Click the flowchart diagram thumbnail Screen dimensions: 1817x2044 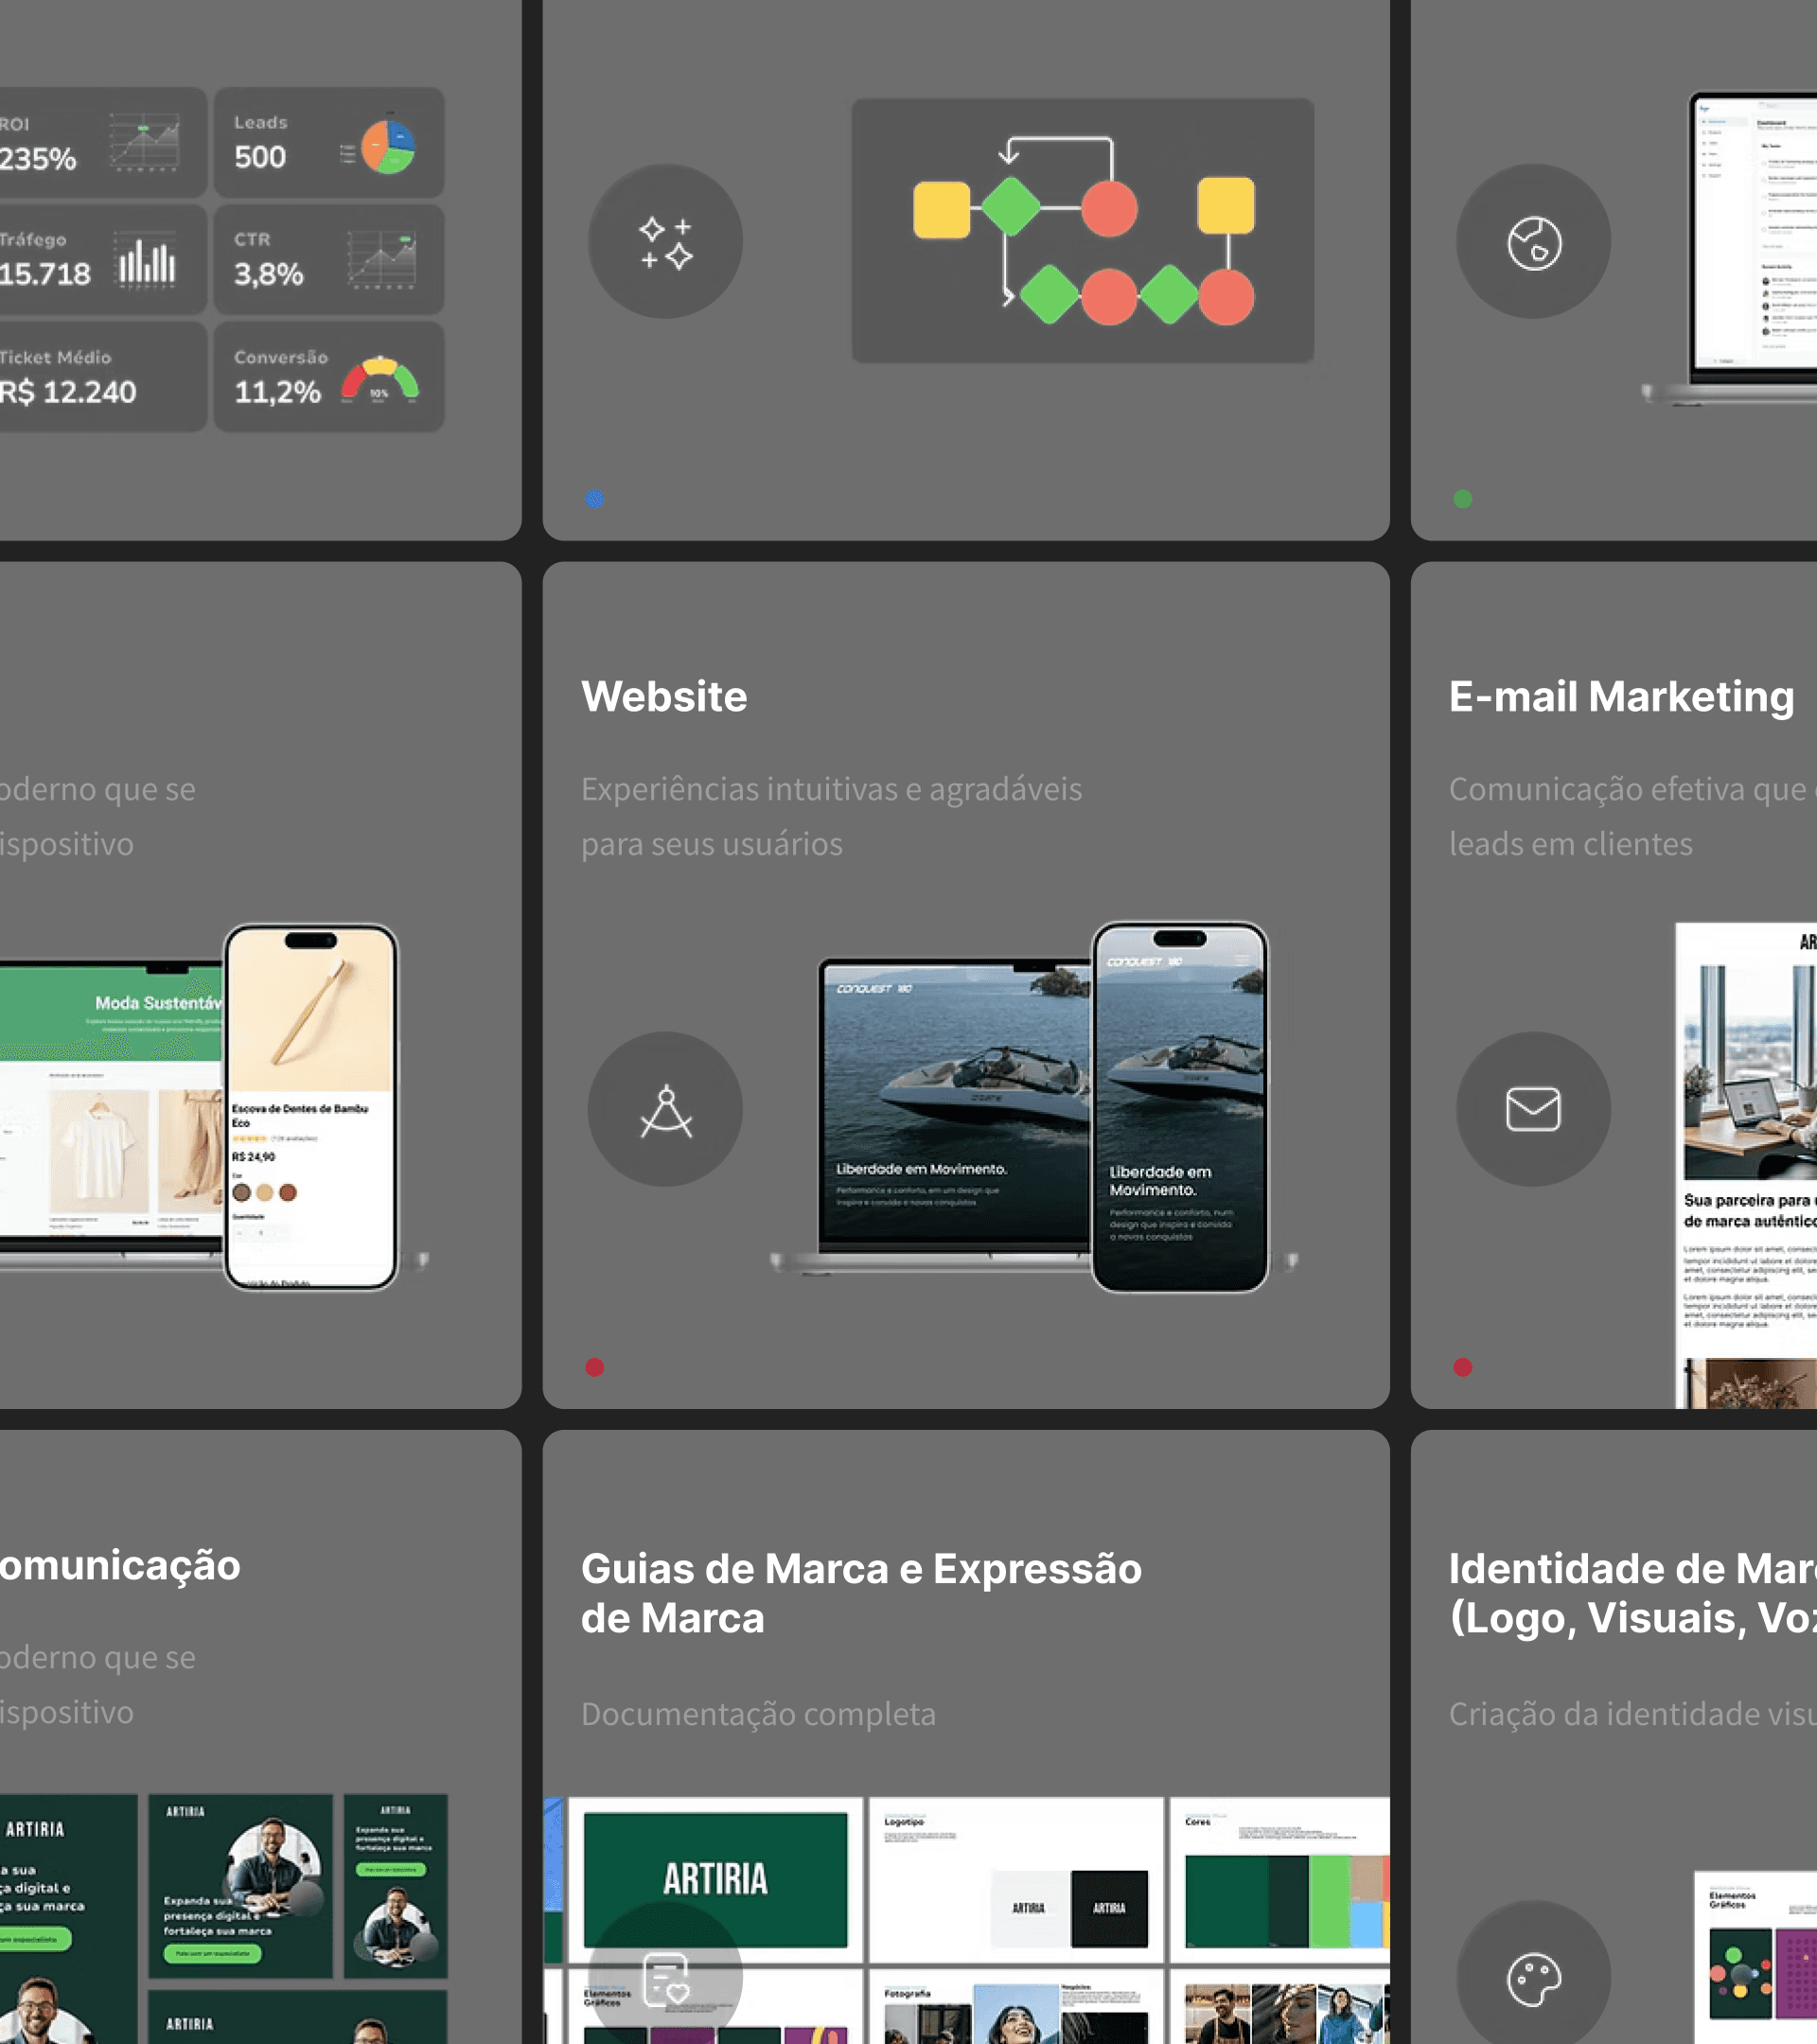coord(1082,231)
